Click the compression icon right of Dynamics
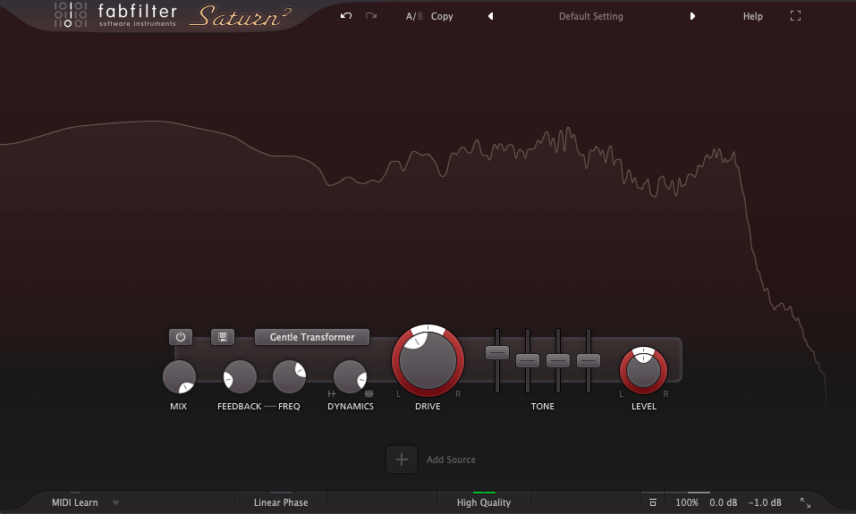The height and width of the screenshot is (514, 856). pos(369,393)
